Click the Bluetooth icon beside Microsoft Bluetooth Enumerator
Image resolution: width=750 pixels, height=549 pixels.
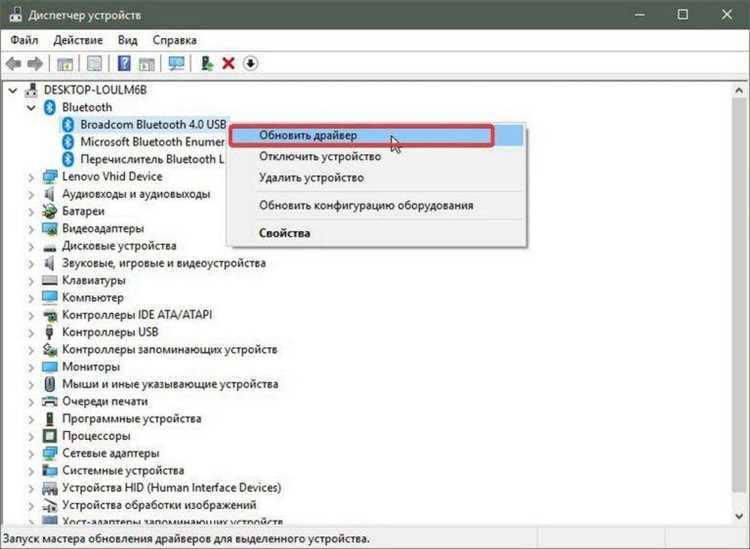[x=68, y=142]
